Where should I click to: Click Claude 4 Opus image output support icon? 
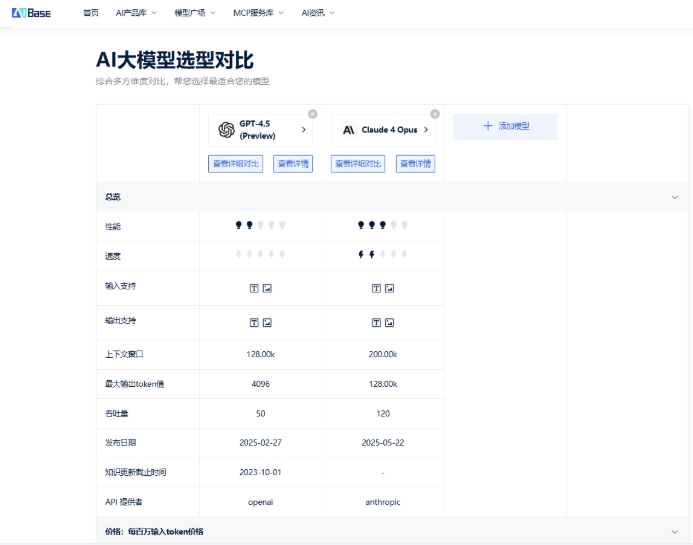tap(389, 323)
